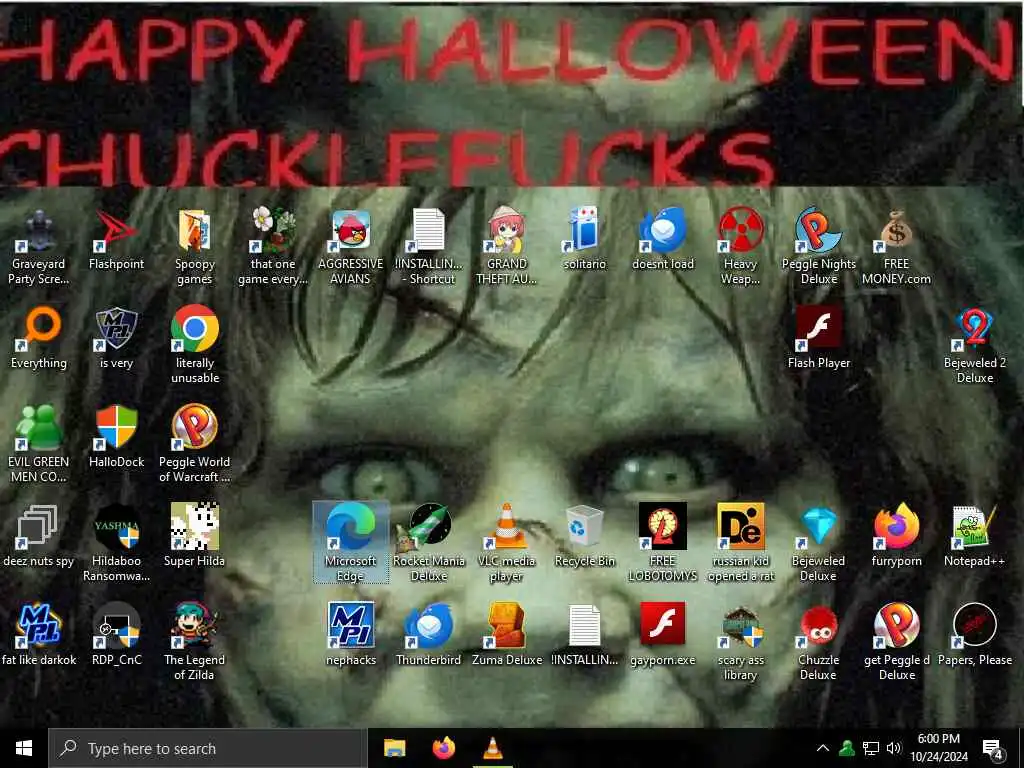Select the solitario desktop icon
1024x768 pixels.
pyautogui.click(x=584, y=240)
